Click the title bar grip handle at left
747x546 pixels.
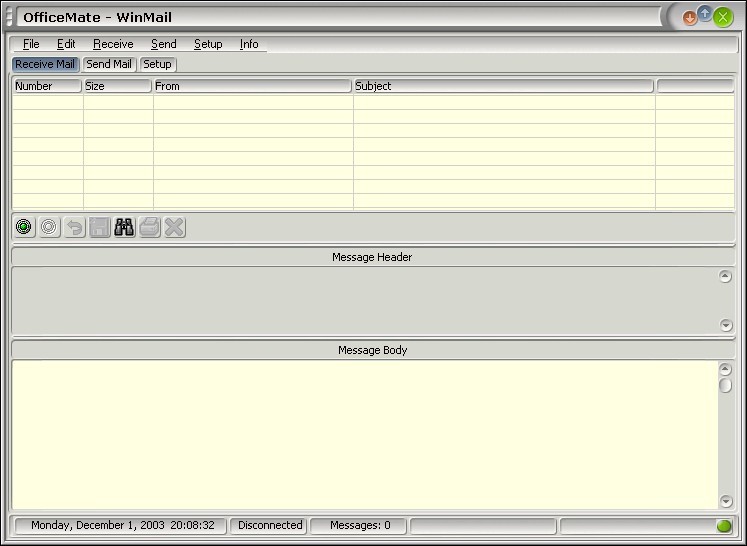[x=9, y=17]
